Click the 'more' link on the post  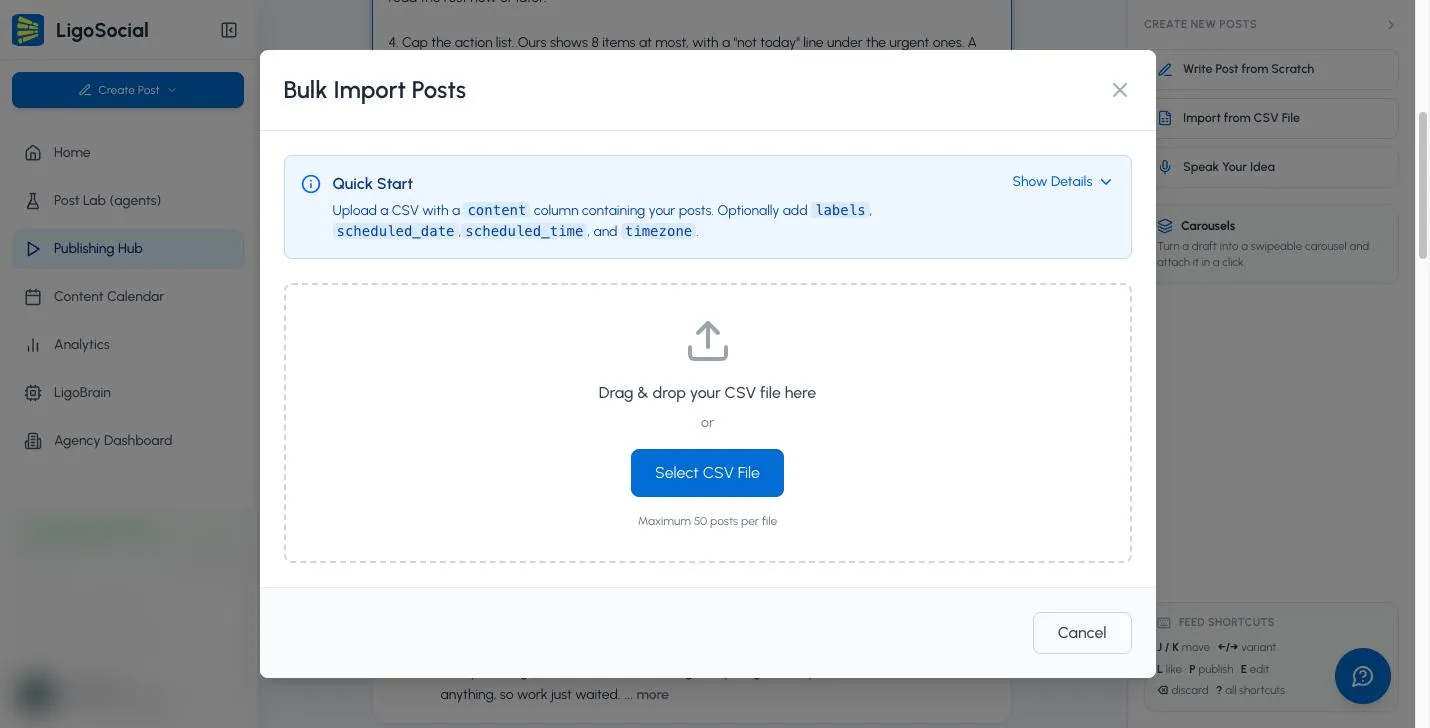coord(652,695)
